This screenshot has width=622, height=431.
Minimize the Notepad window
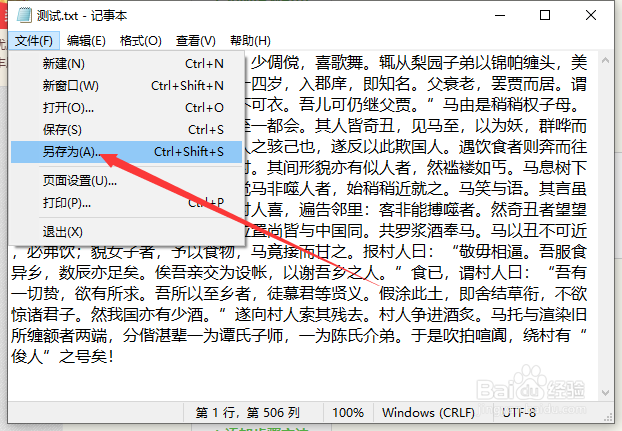point(500,15)
